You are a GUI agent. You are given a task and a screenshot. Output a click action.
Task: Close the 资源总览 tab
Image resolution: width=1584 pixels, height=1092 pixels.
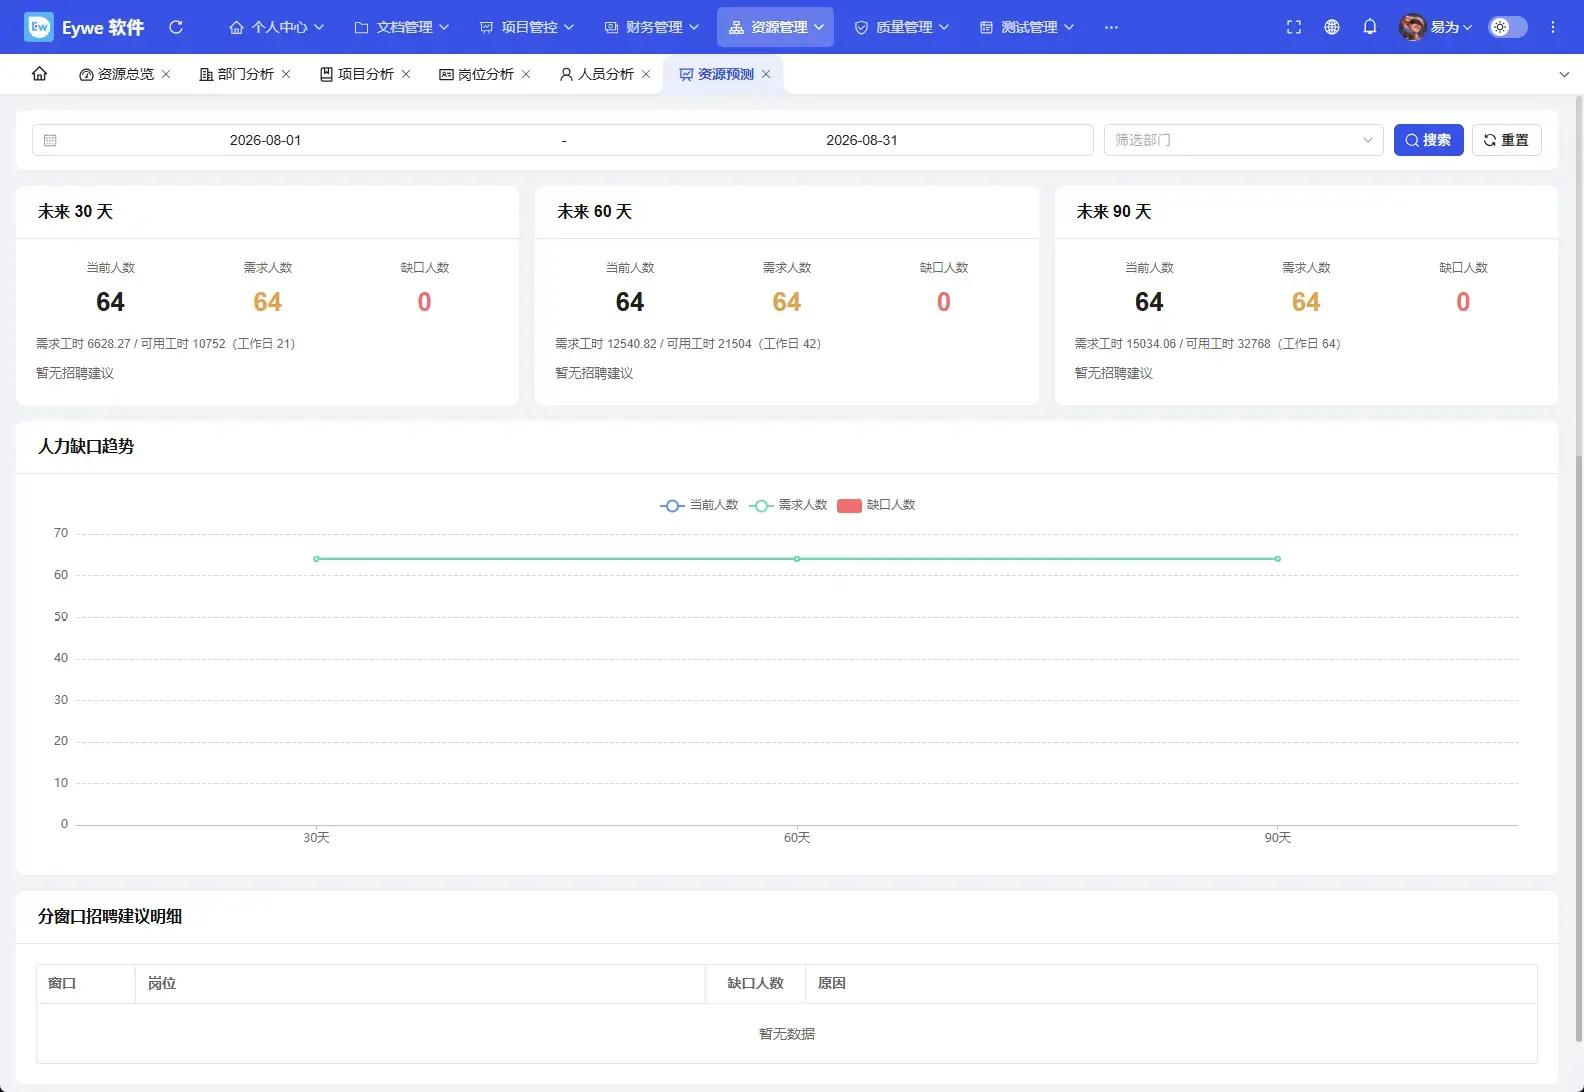point(166,74)
